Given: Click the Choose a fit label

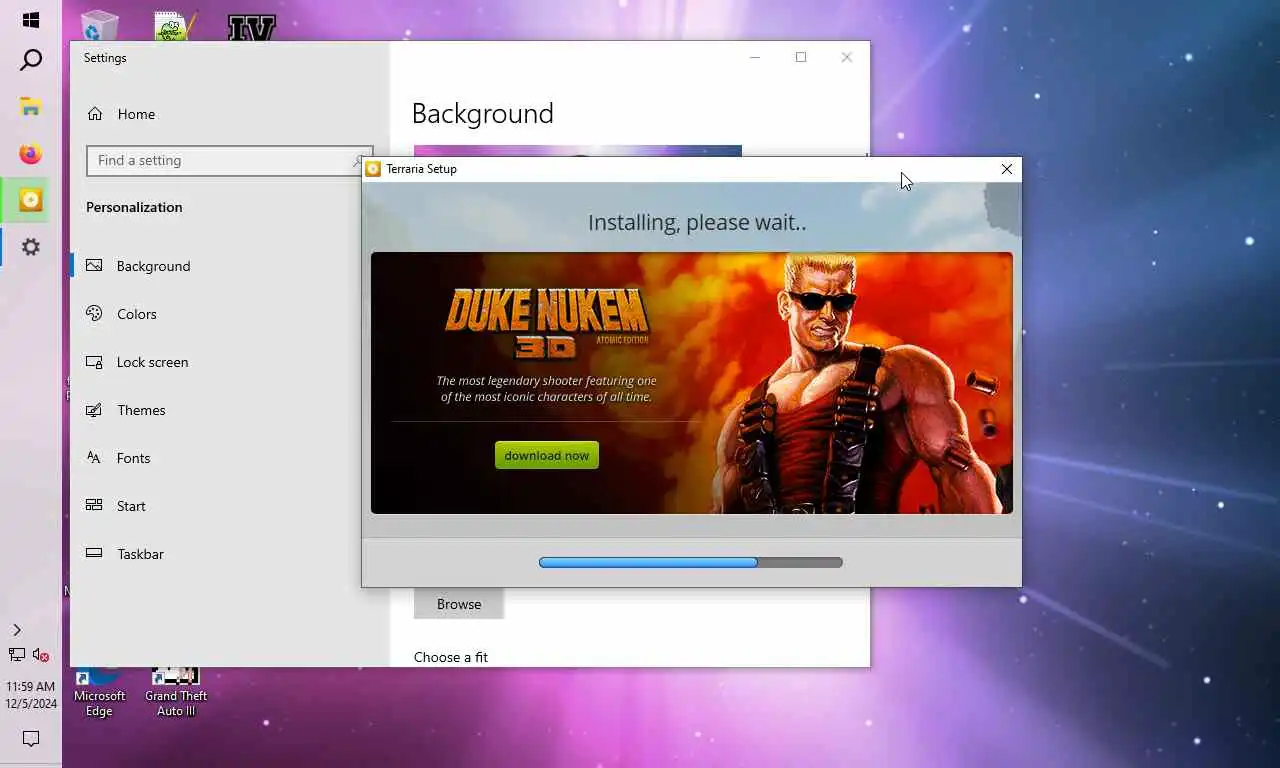Looking at the screenshot, I should (x=451, y=657).
